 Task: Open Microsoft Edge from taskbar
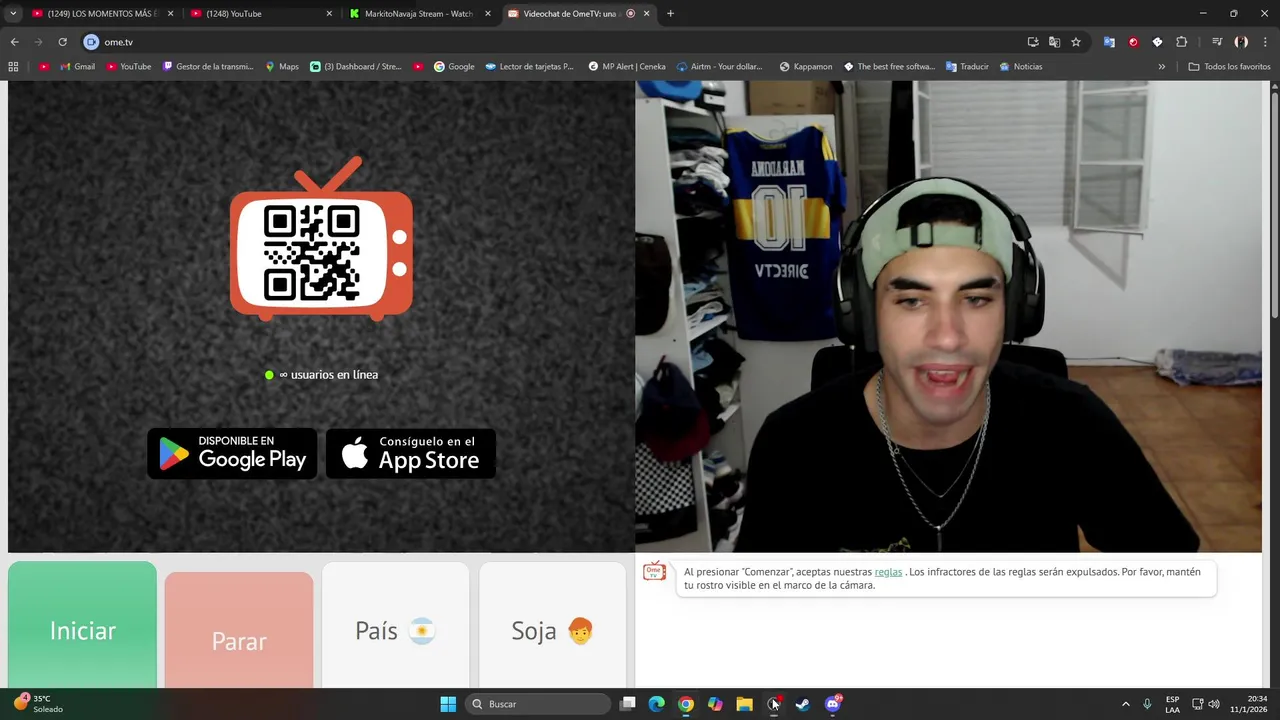656,704
